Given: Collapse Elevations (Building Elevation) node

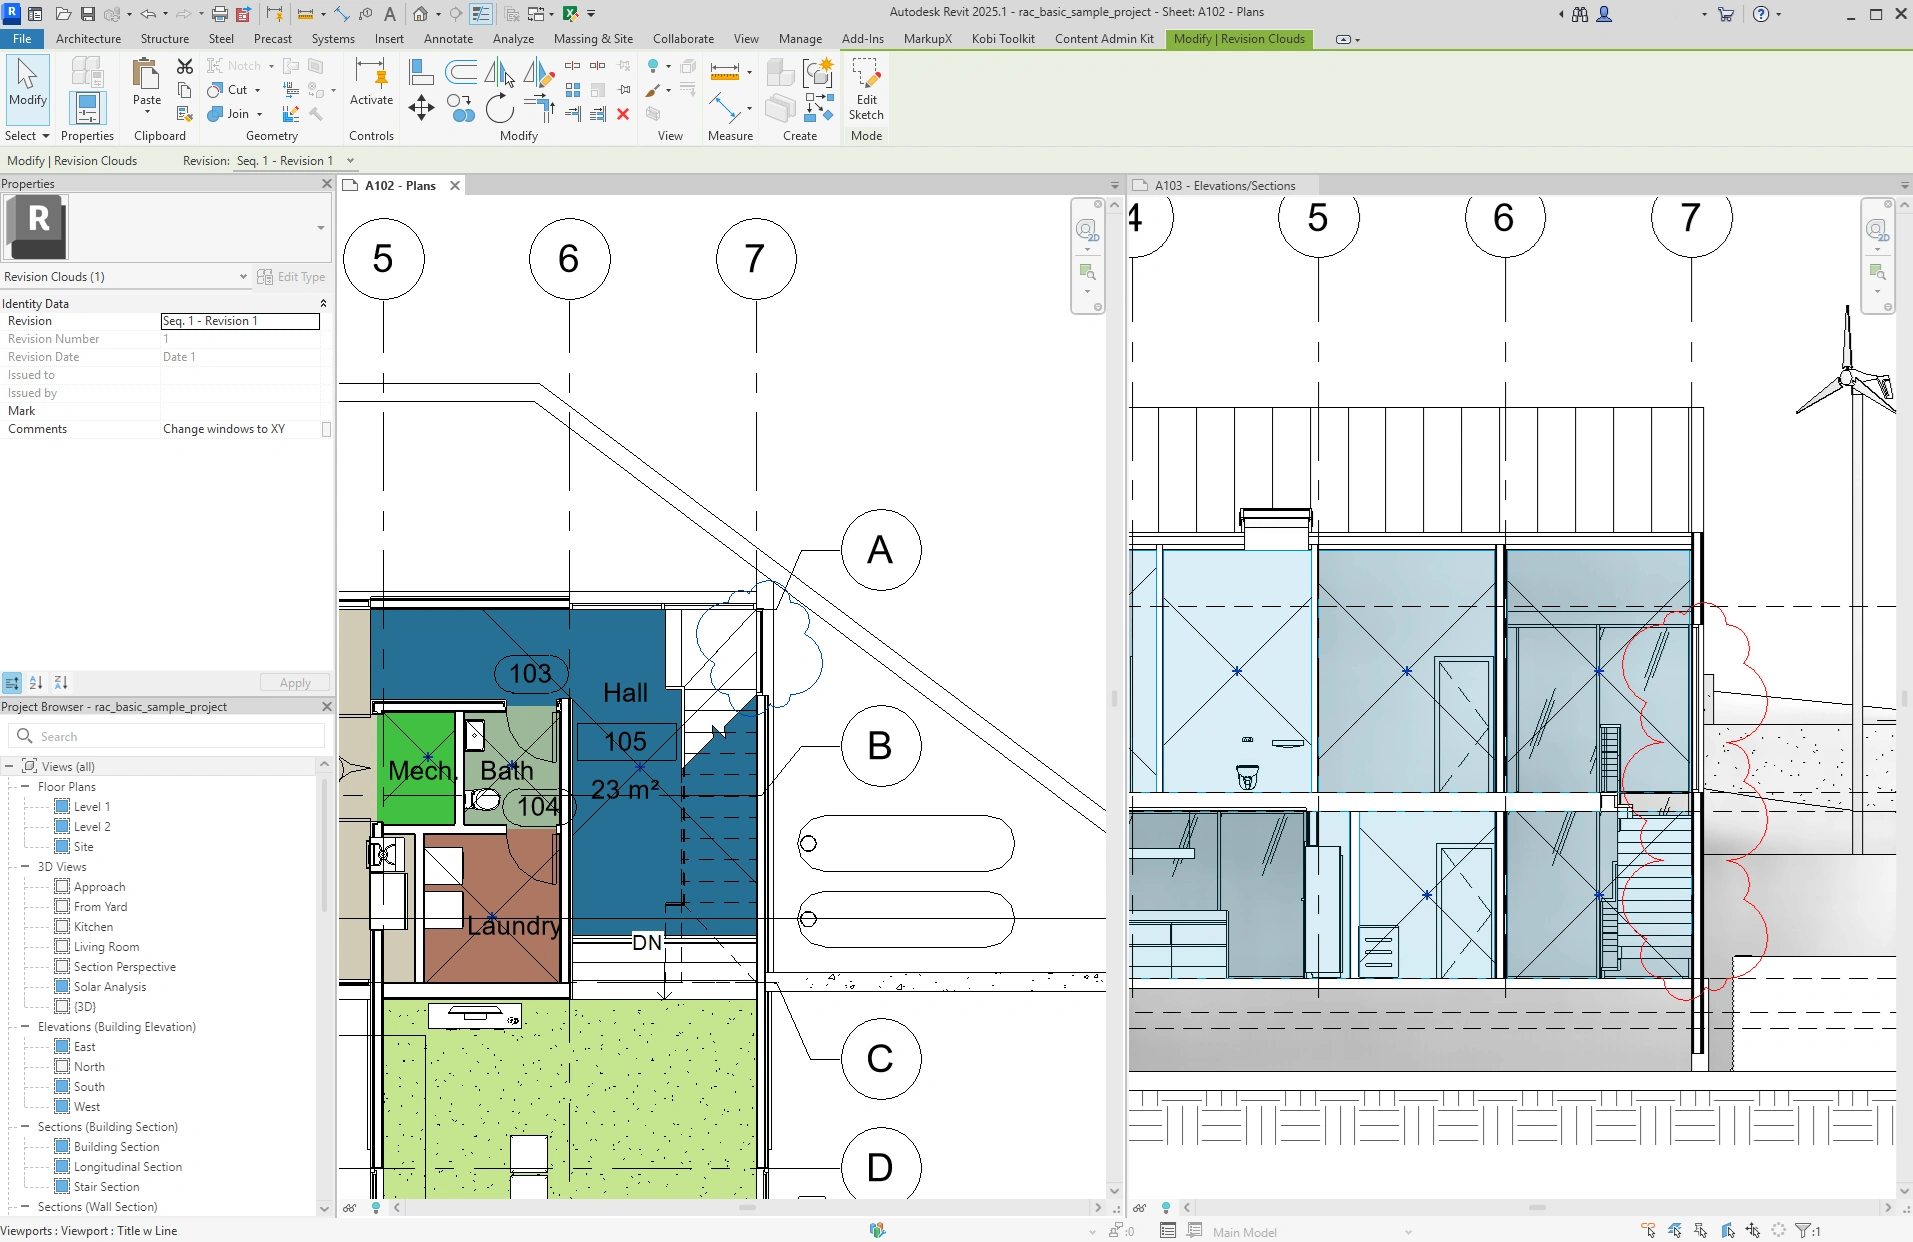Looking at the screenshot, I should click(x=25, y=1027).
